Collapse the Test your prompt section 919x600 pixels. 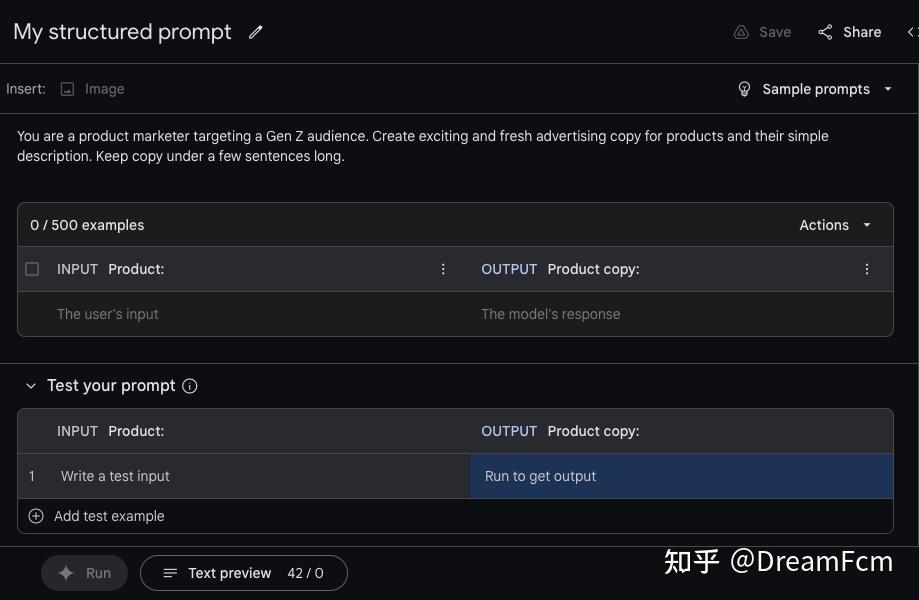click(x=30, y=386)
